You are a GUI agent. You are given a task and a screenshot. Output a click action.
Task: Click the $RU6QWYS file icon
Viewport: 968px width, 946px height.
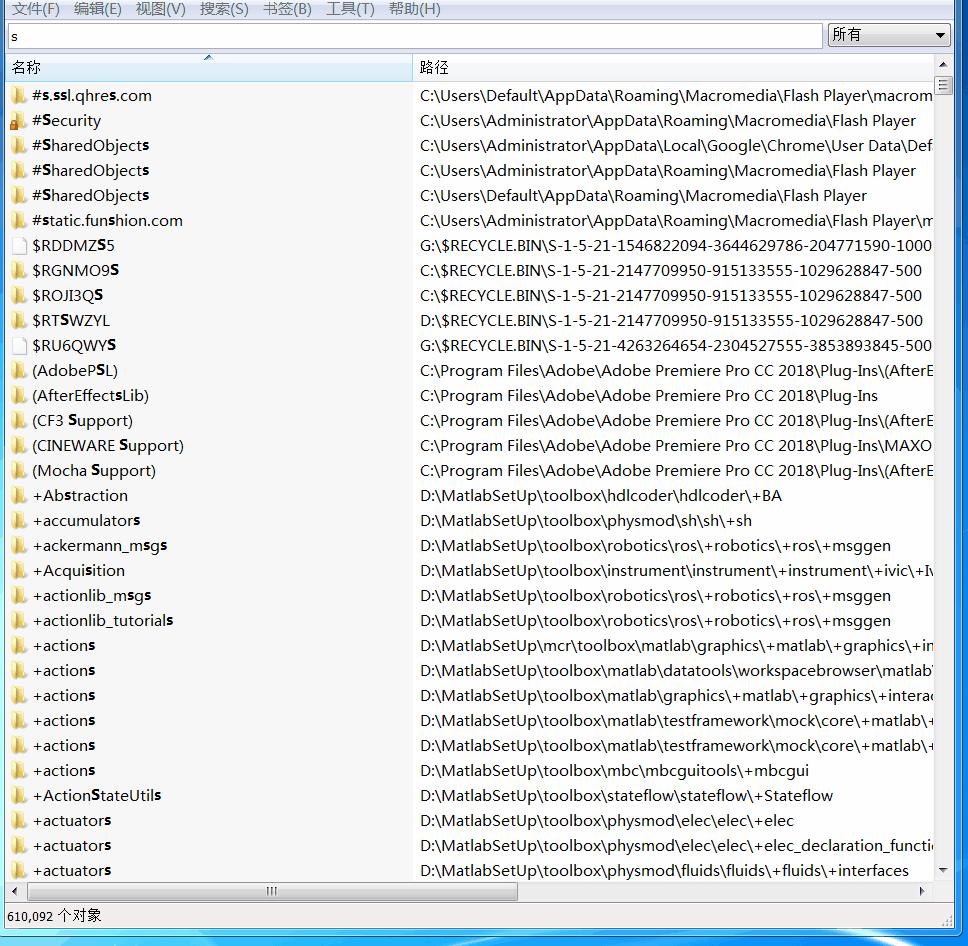click(18, 346)
